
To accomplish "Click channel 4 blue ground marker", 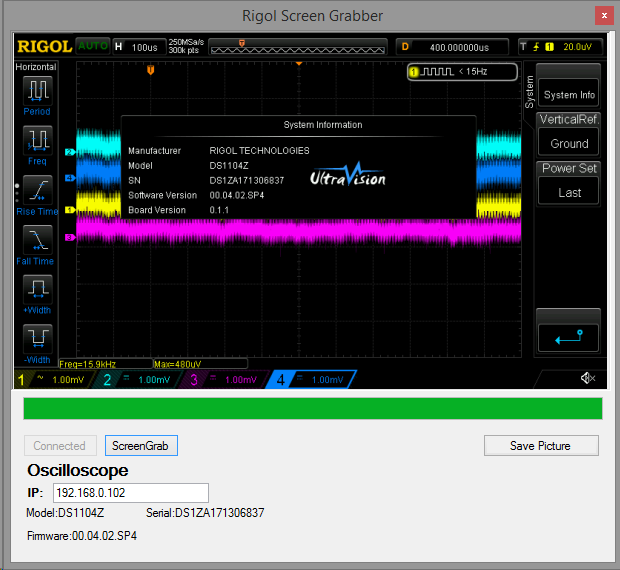I will [x=70, y=178].
